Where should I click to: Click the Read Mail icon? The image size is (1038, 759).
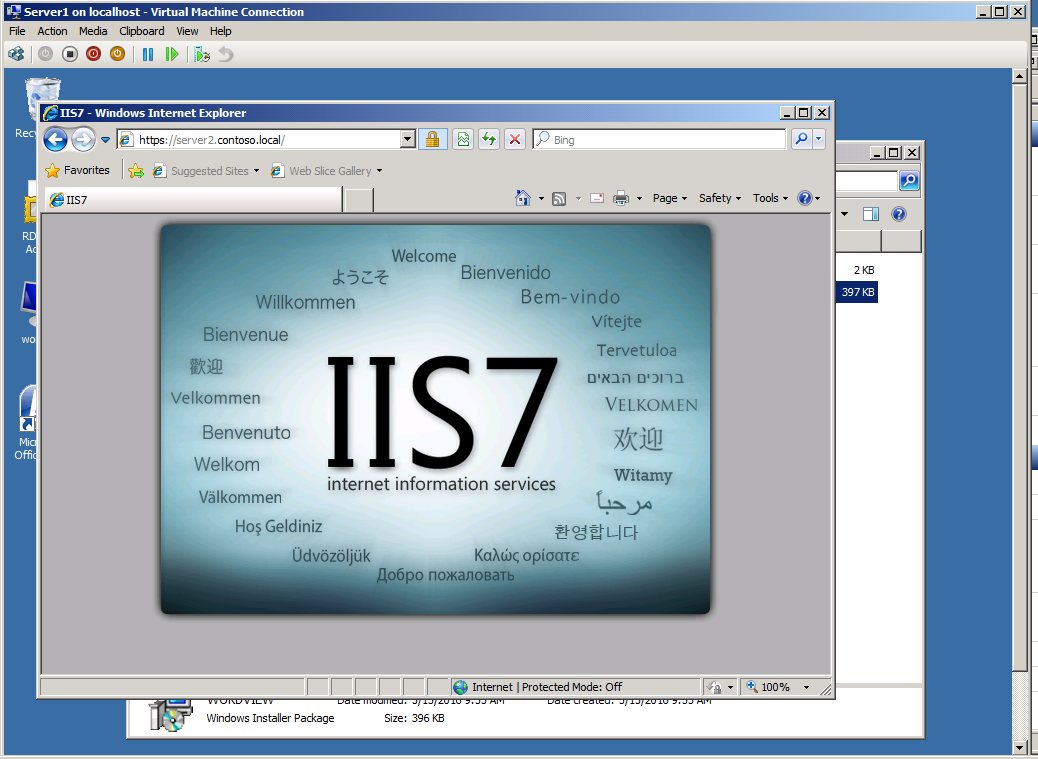[596, 198]
